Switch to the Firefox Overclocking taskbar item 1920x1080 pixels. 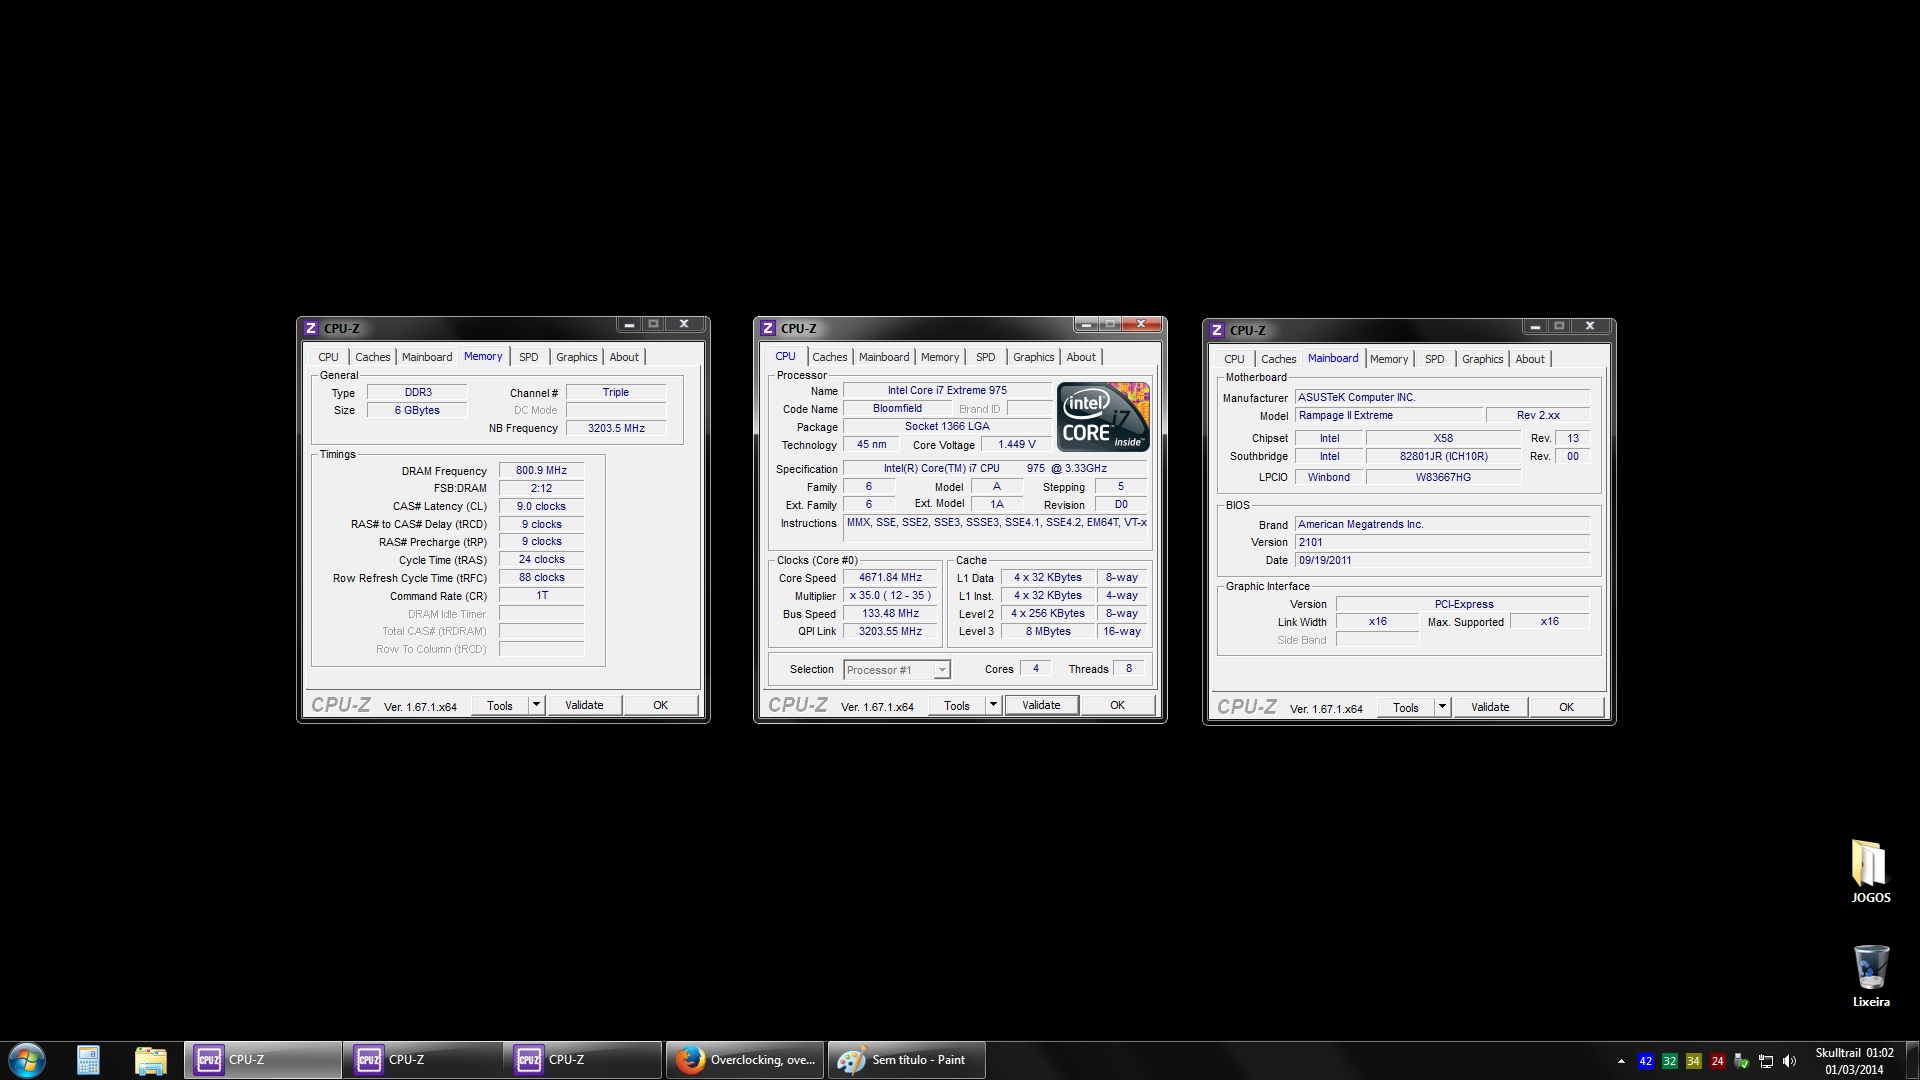pos(745,1060)
